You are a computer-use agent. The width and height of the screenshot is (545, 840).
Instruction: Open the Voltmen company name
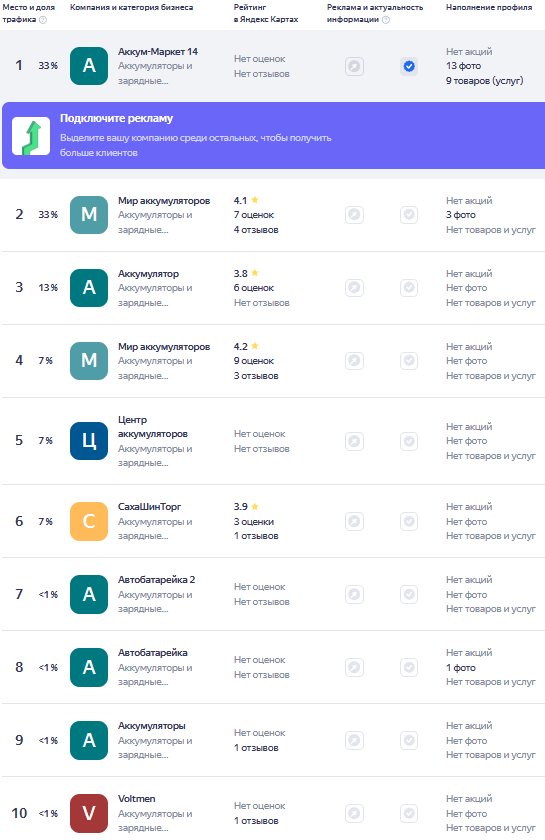point(137,798)
